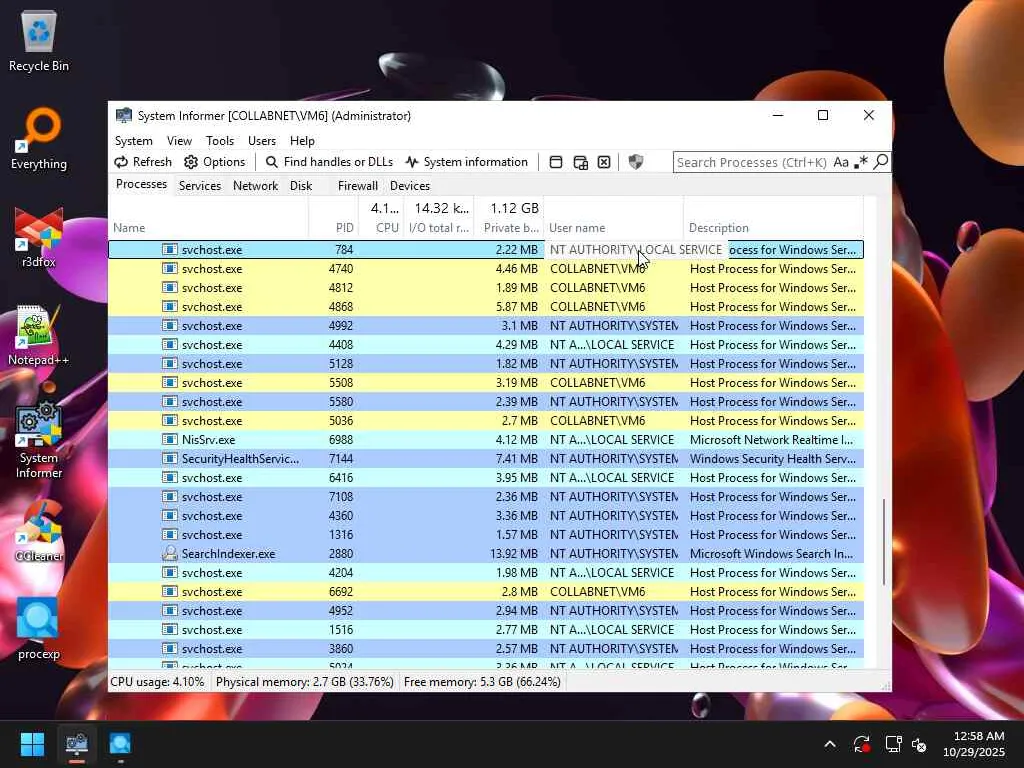Toggle case-sensitive search (Aa)
1024x768 pixels.
click(841, 162)
